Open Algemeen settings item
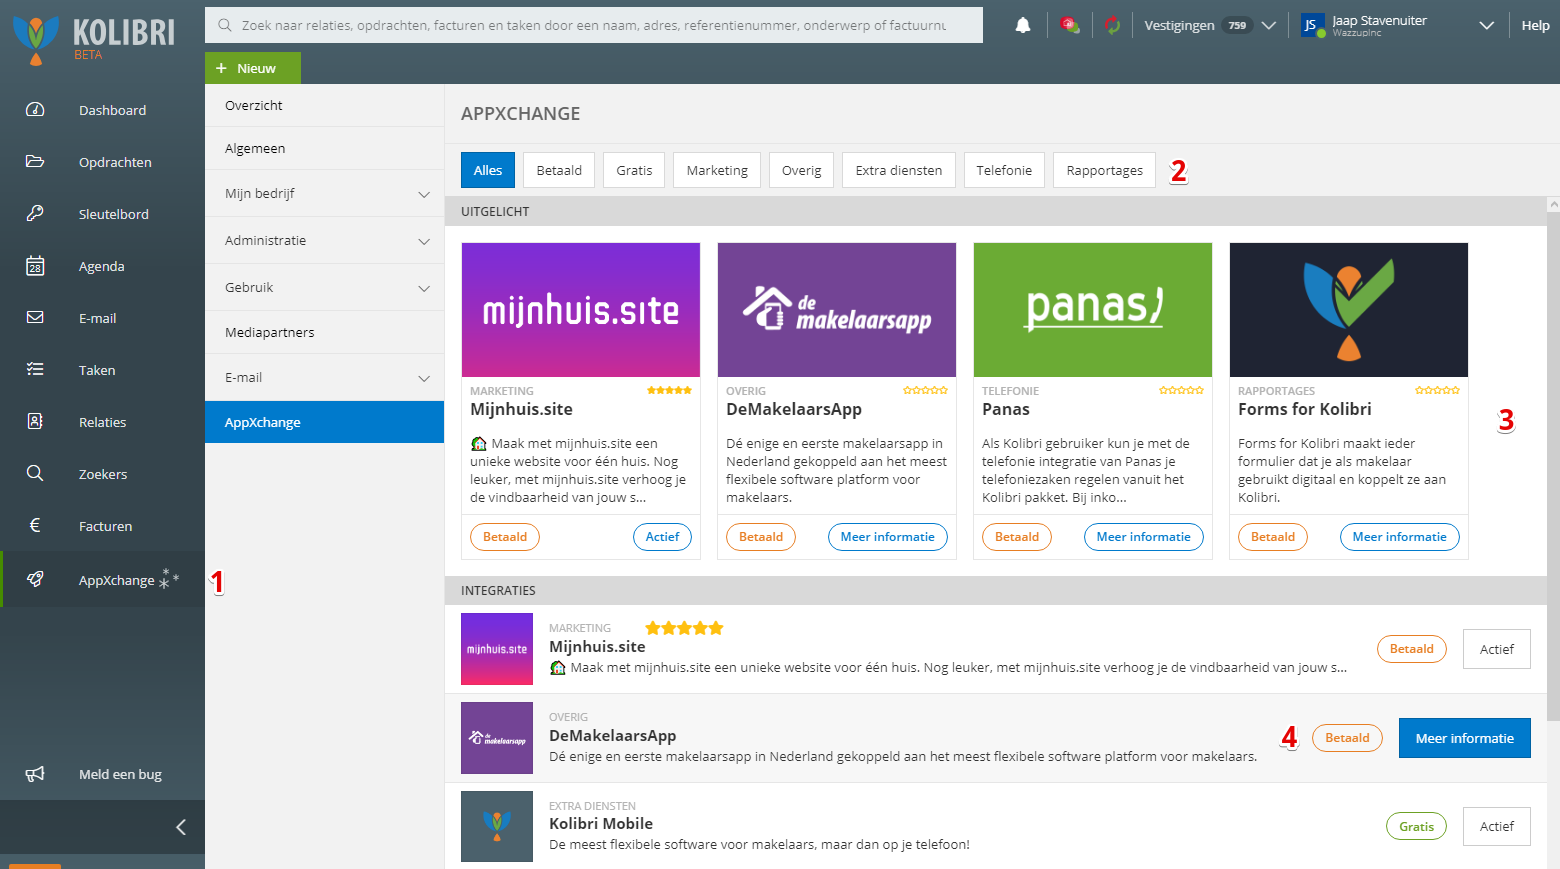 pyautogui.click(x=324, y=148)
